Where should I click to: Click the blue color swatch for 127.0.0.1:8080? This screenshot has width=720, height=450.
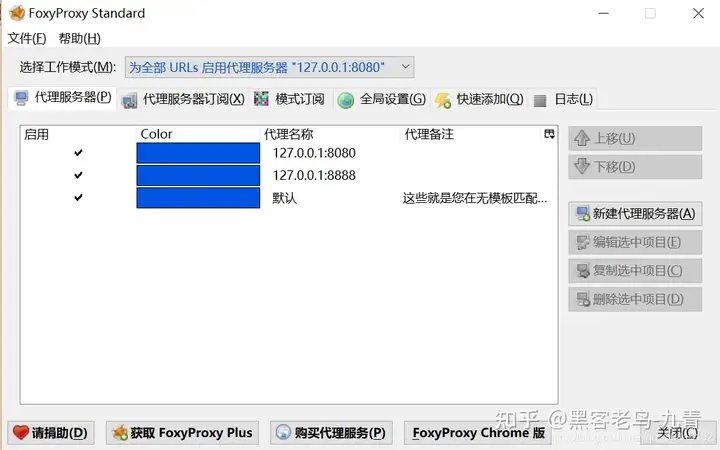pos(198,153)
